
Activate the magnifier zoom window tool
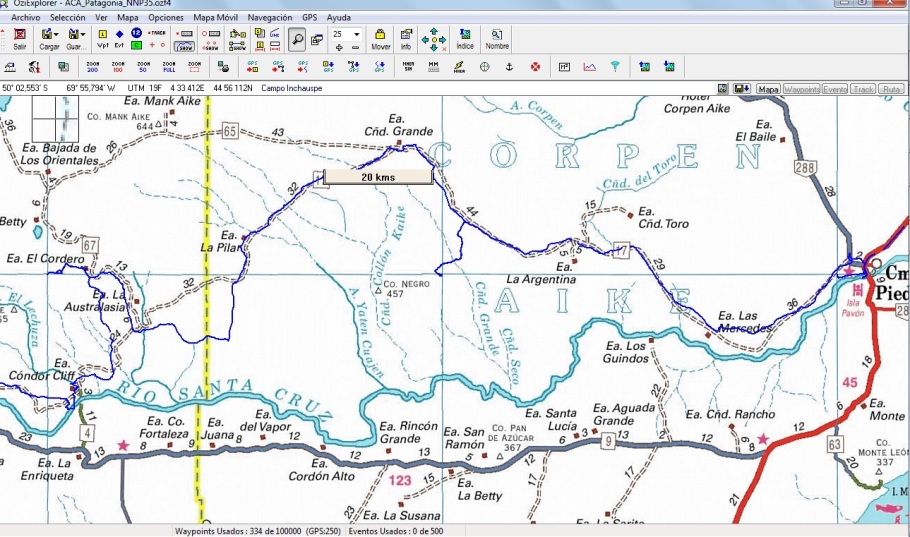[x=297, y=39]
